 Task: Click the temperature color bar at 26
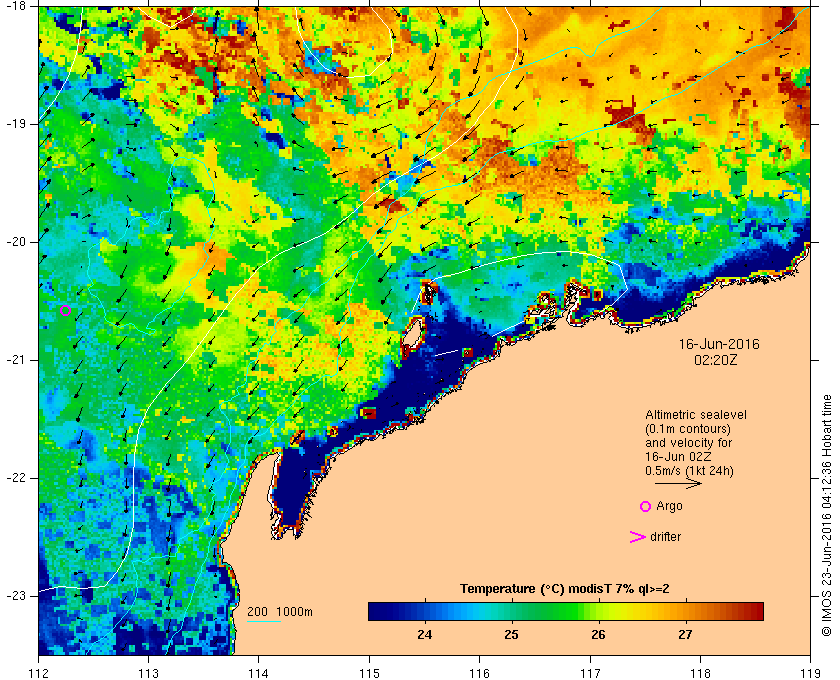click(x=598, y=611)
